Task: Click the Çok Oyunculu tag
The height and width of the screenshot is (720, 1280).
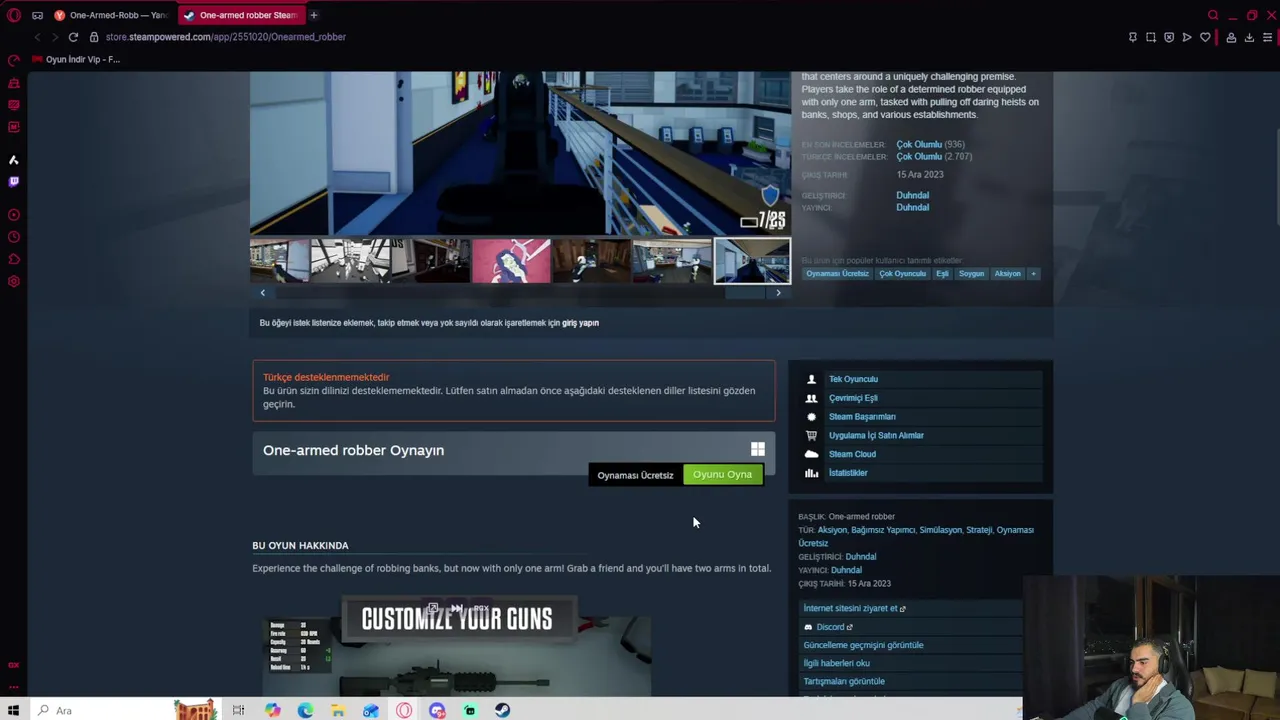Action: [902, 273]
